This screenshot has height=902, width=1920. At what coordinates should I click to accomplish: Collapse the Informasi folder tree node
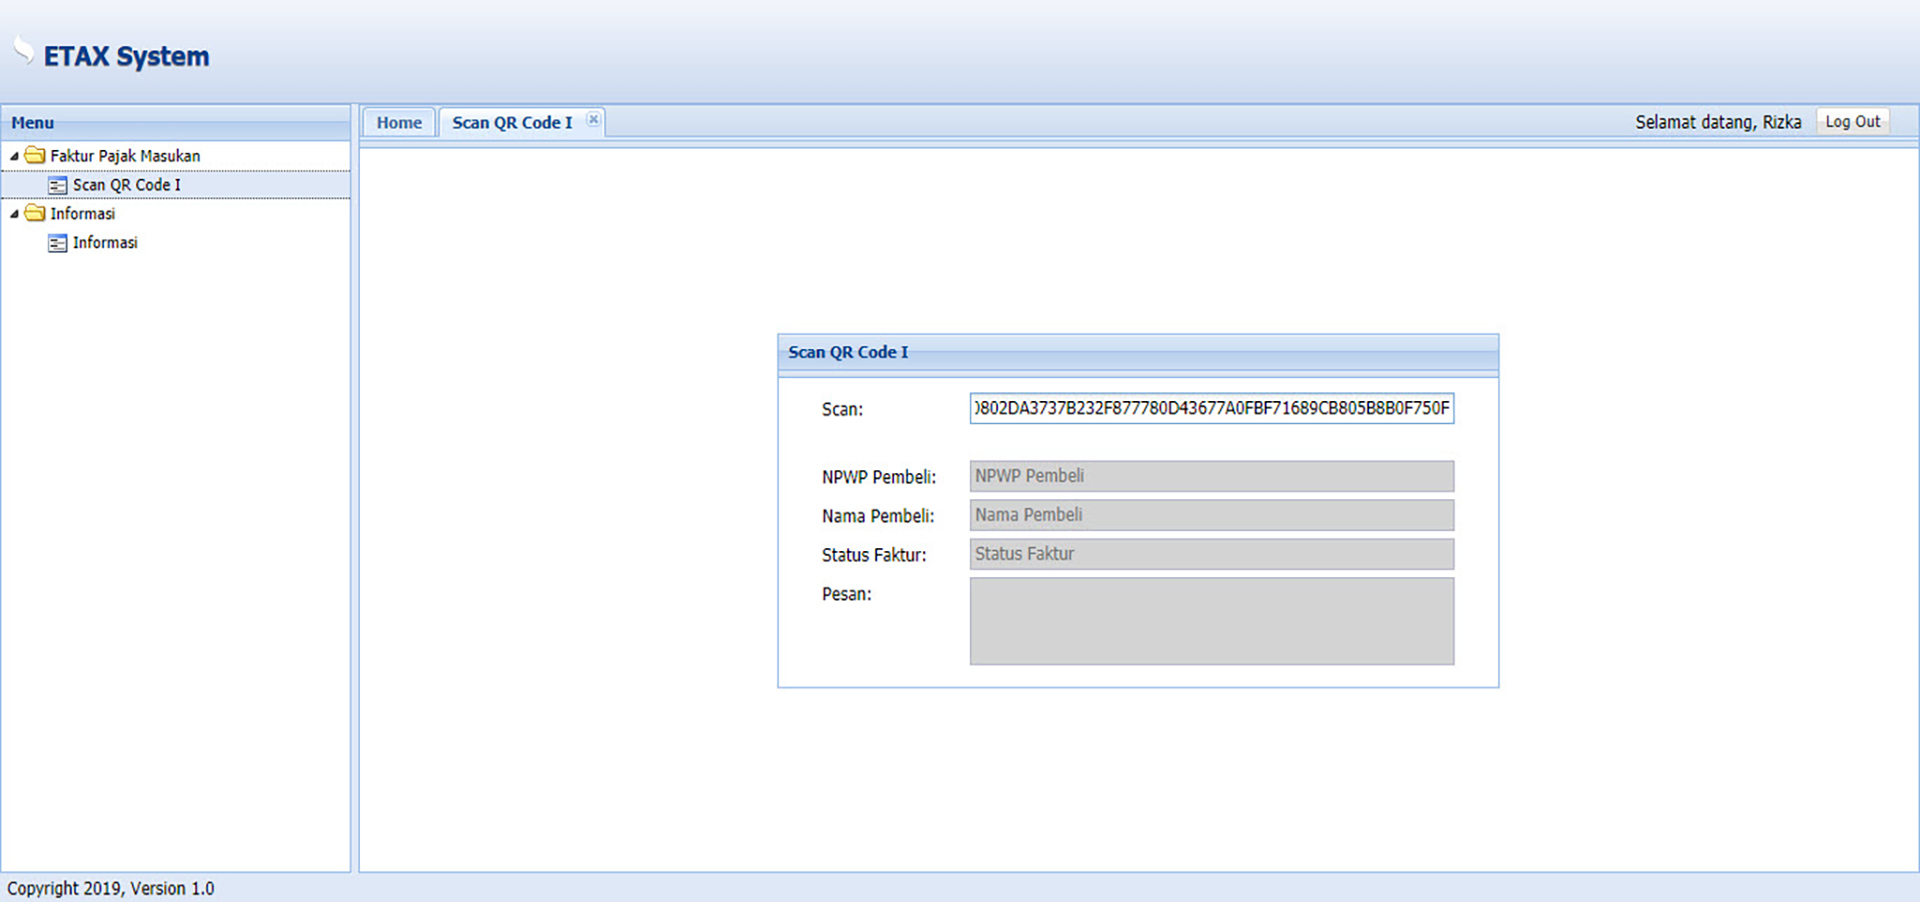coord(14,215)
